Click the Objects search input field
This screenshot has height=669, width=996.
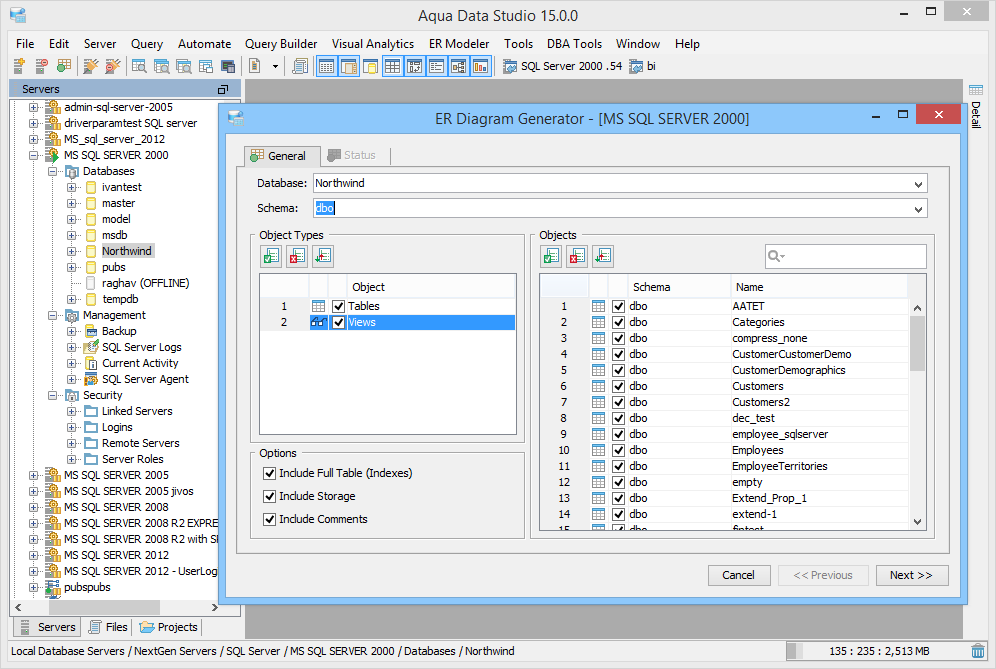(845, 256)
